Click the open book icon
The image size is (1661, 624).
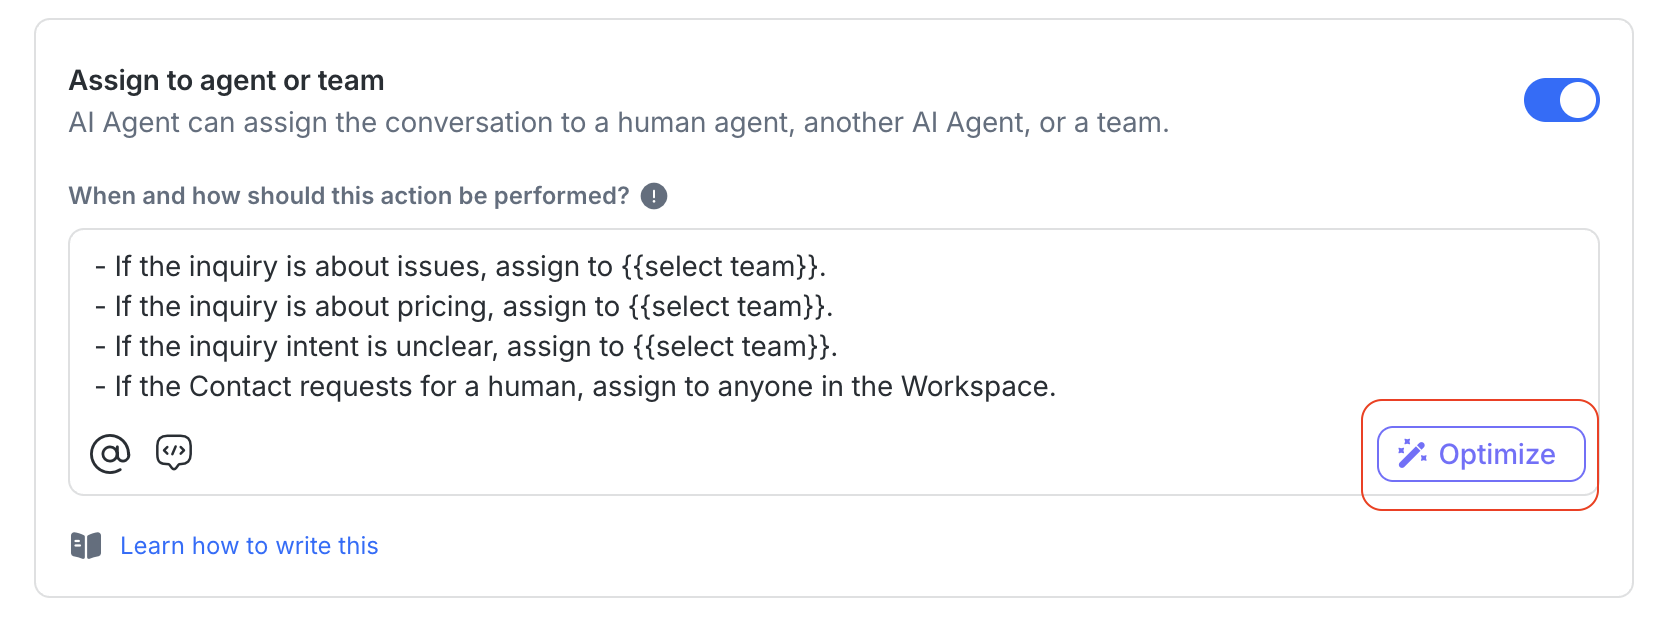(86, 546)
